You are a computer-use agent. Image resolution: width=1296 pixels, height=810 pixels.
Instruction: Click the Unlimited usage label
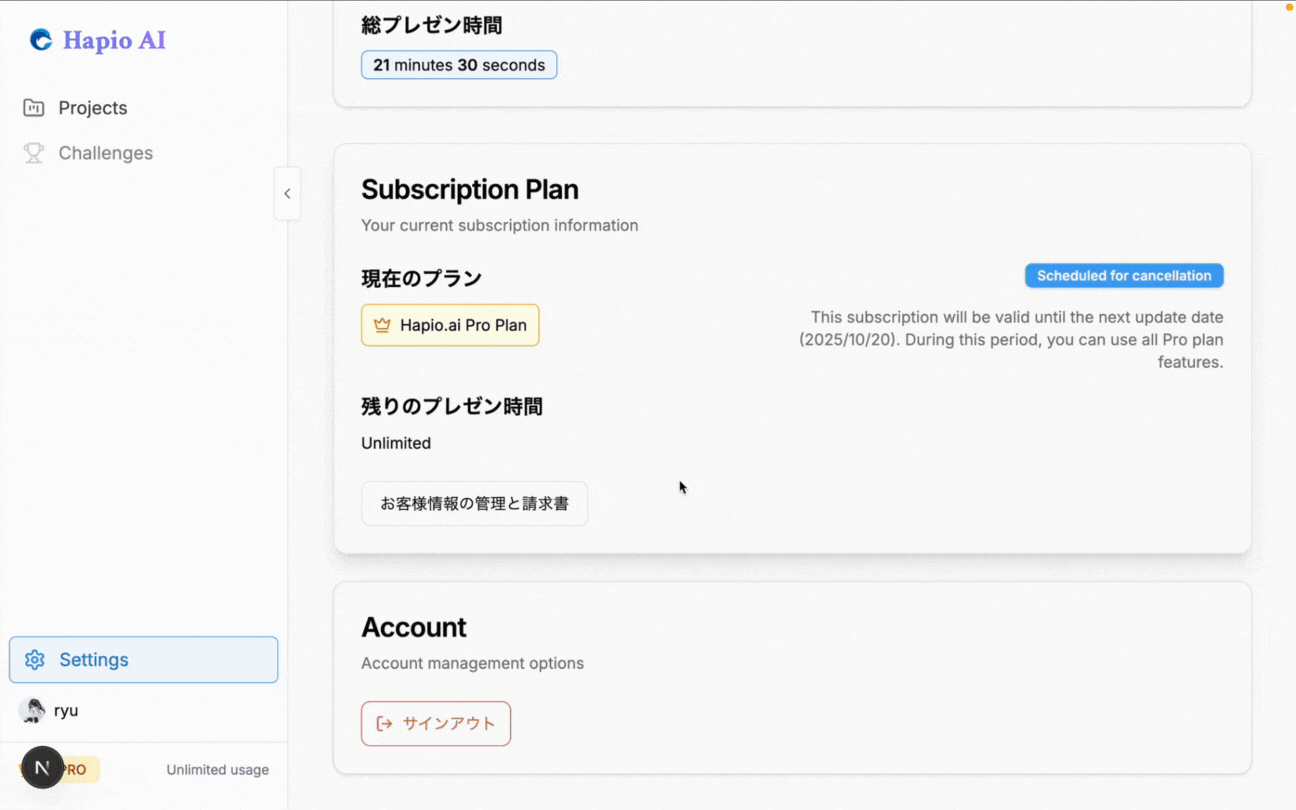pyautogui.click(x=217, y=770)
